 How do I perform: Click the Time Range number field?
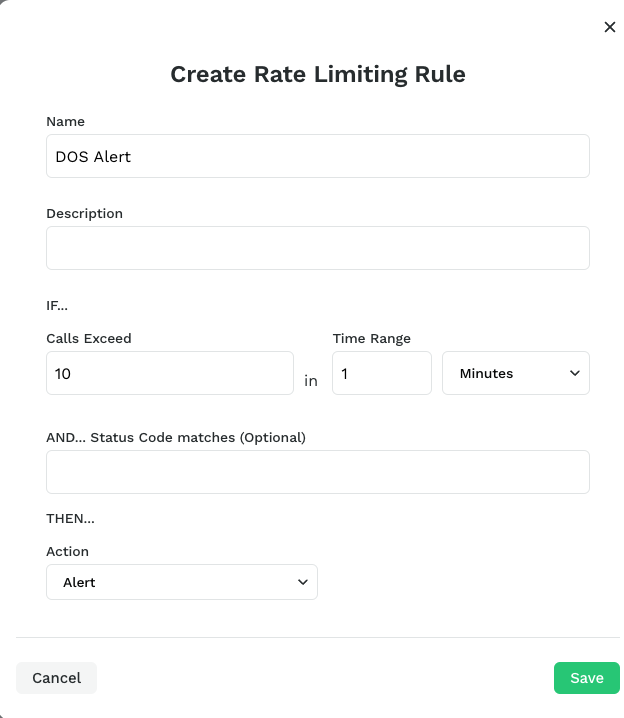tap(382, 373)
